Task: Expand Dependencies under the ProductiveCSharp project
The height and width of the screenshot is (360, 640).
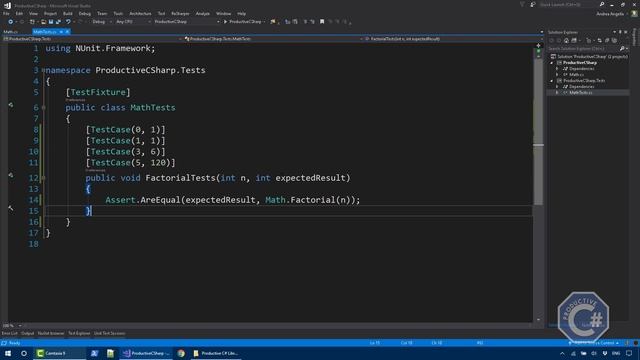Action: pos(557,69)
